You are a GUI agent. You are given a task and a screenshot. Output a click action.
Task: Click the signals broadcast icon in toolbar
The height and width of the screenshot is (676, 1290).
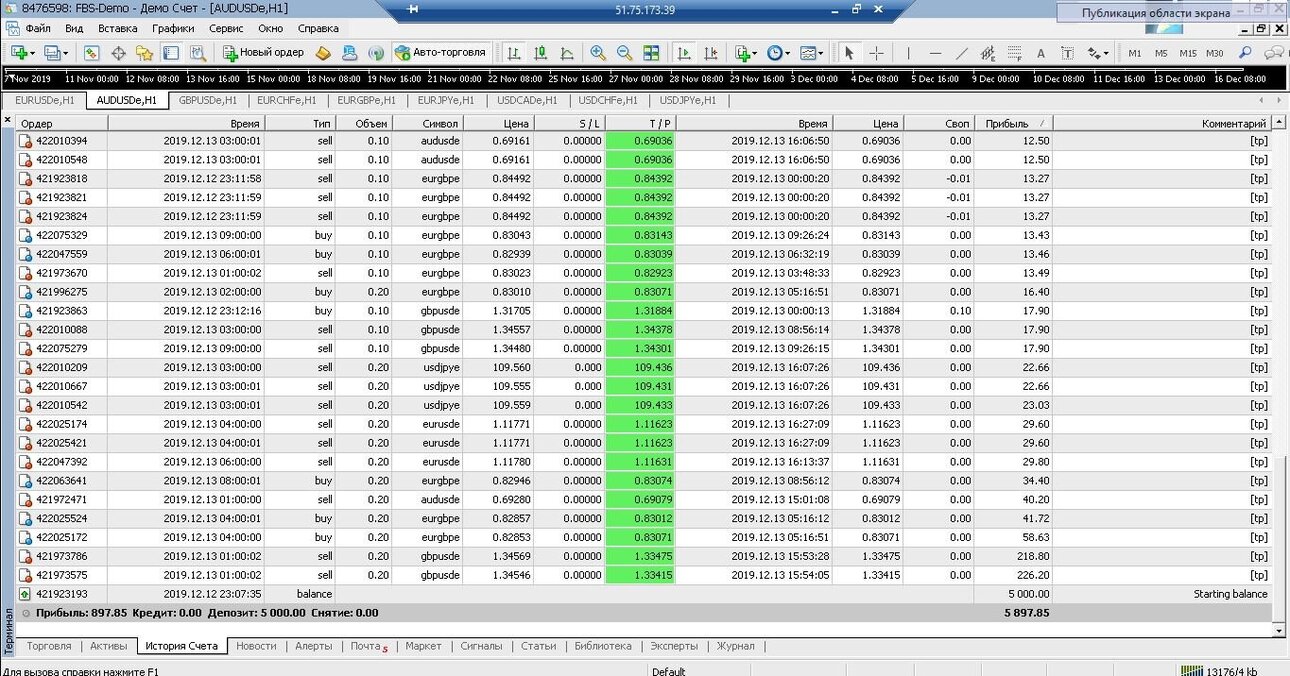tap(376, 53)
